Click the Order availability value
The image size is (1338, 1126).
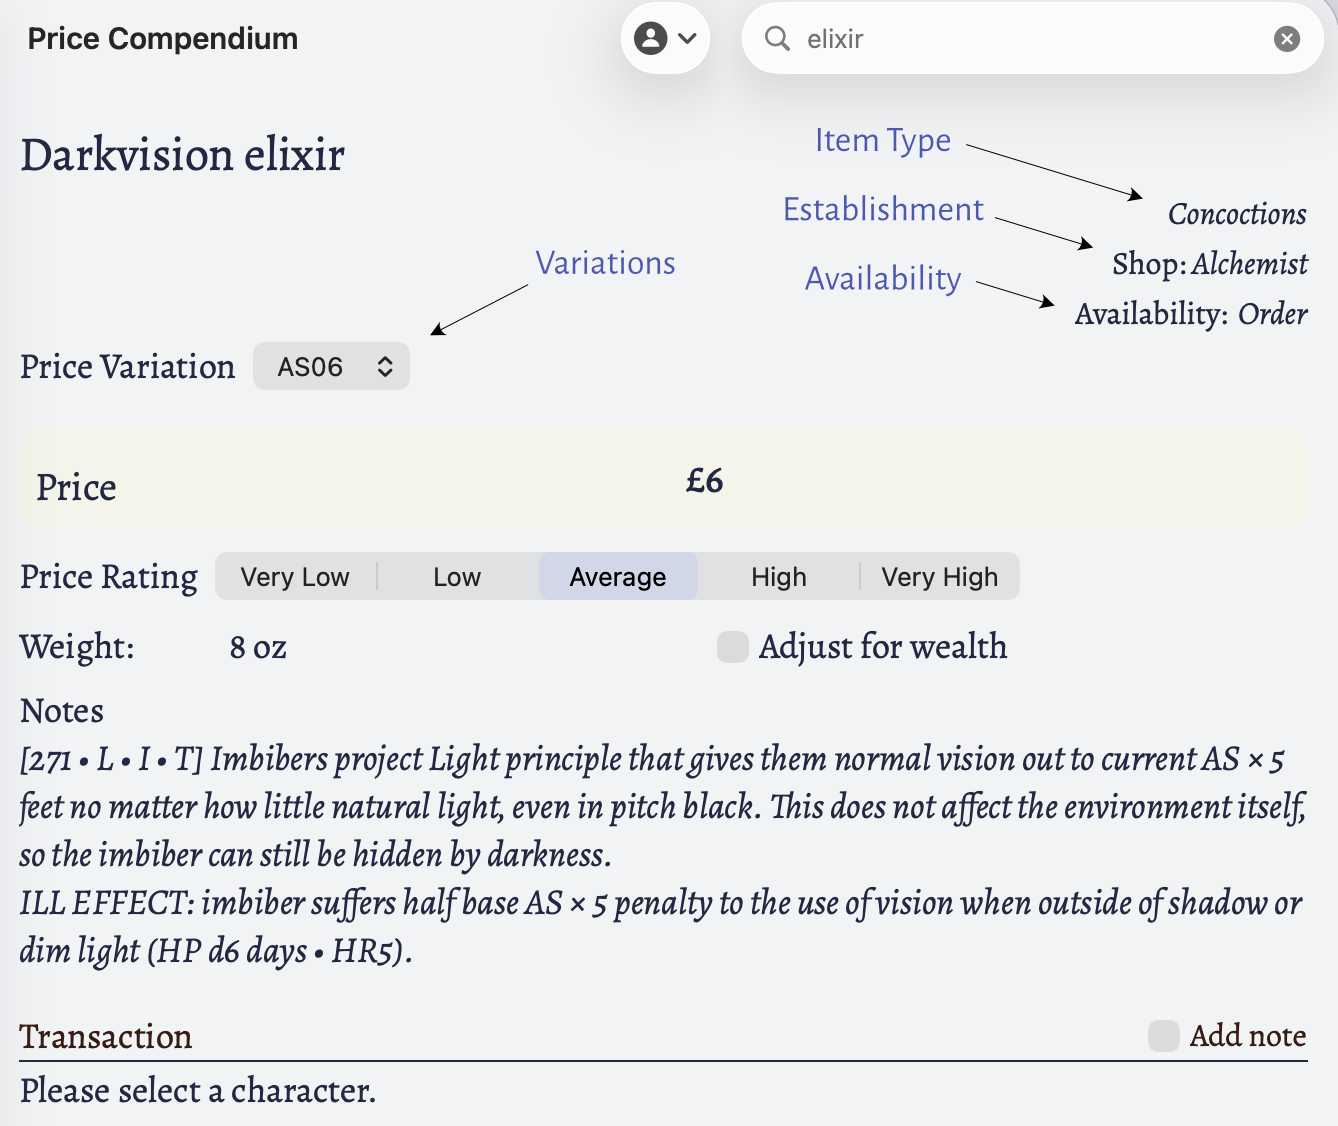point(1272,314)
